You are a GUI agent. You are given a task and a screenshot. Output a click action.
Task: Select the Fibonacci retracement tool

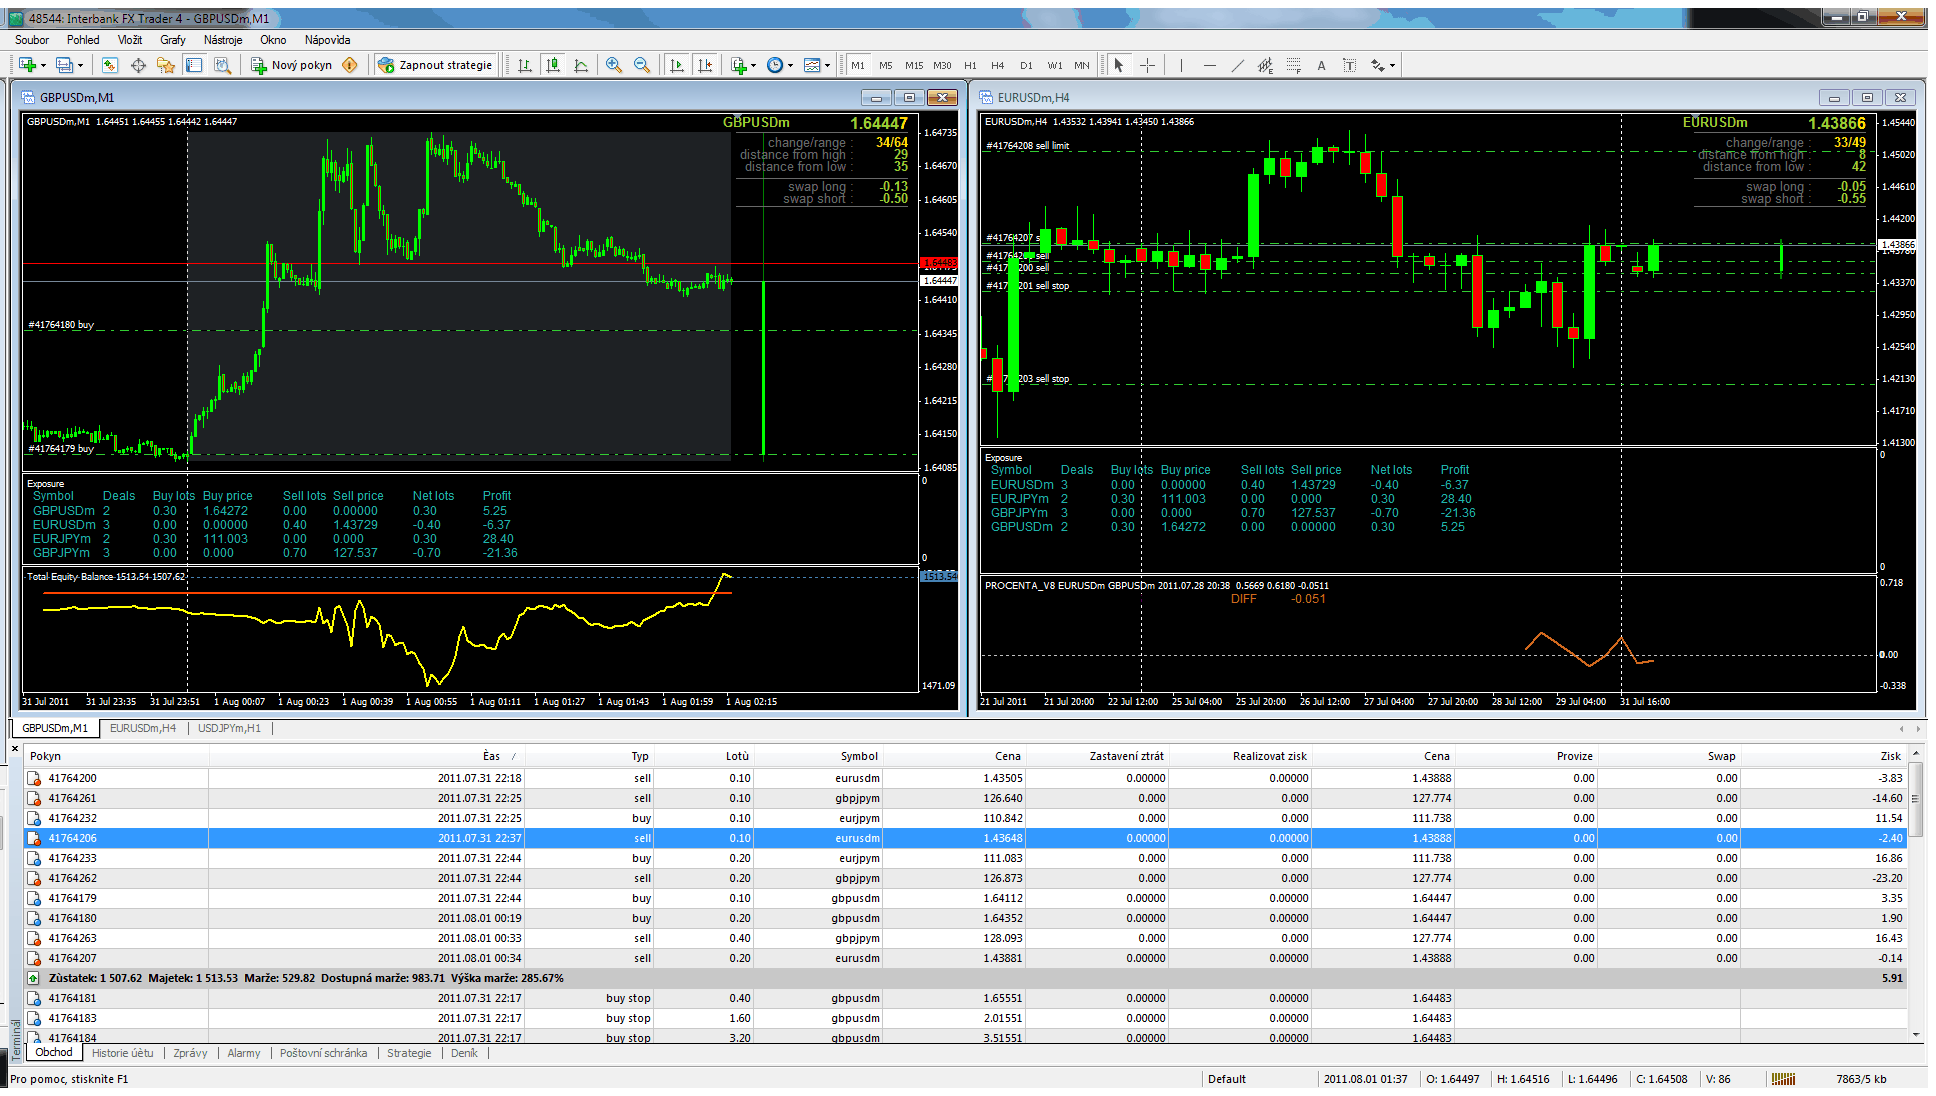(x=1293, y=65)
